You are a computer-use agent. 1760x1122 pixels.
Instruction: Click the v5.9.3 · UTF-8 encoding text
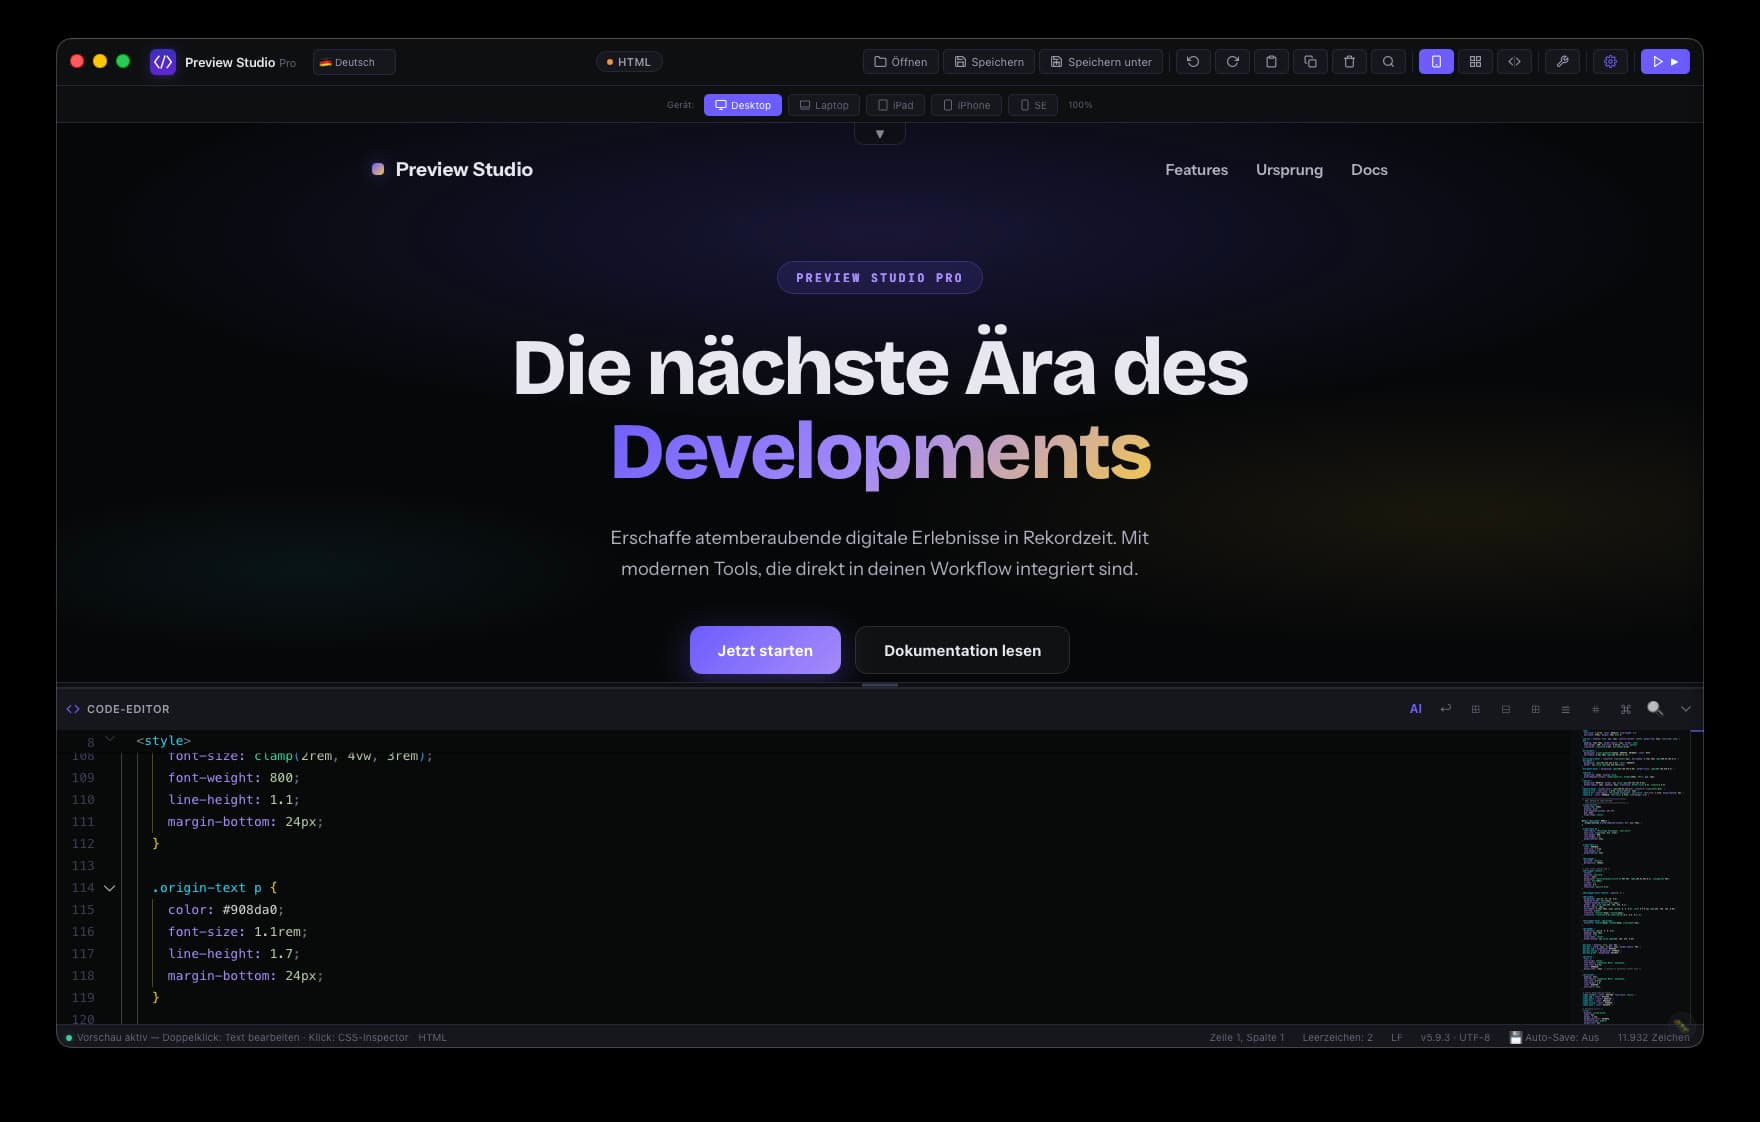click(x=1455, y=1038)
